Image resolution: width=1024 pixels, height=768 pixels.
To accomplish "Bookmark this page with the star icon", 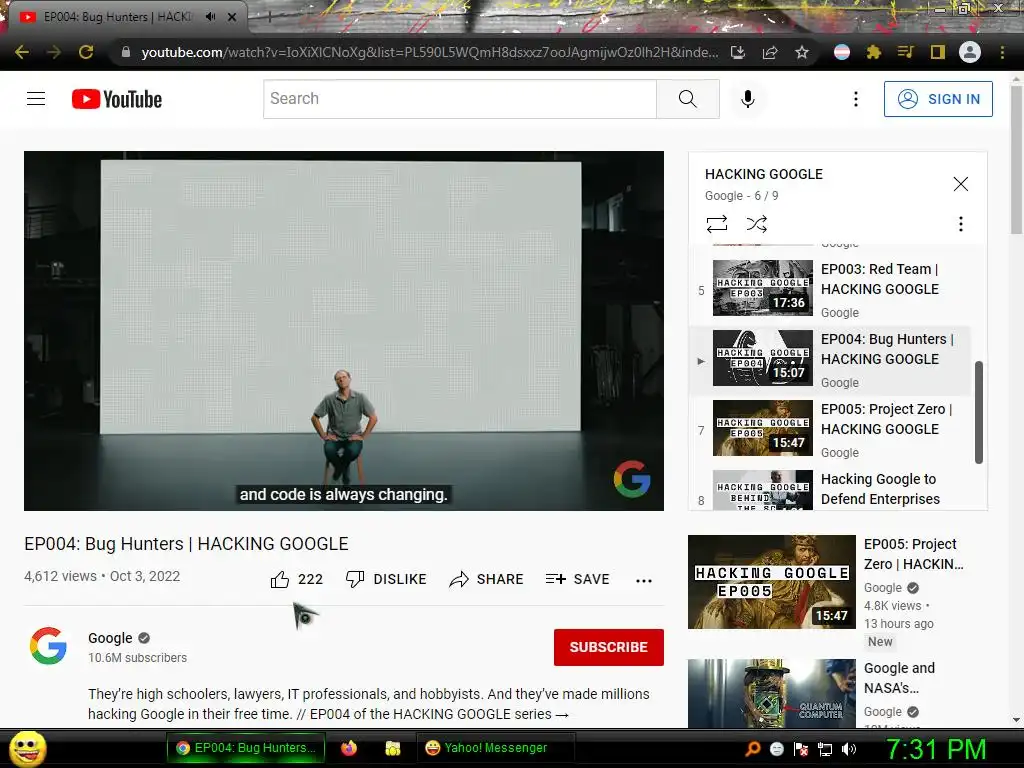I will (802, 52).
